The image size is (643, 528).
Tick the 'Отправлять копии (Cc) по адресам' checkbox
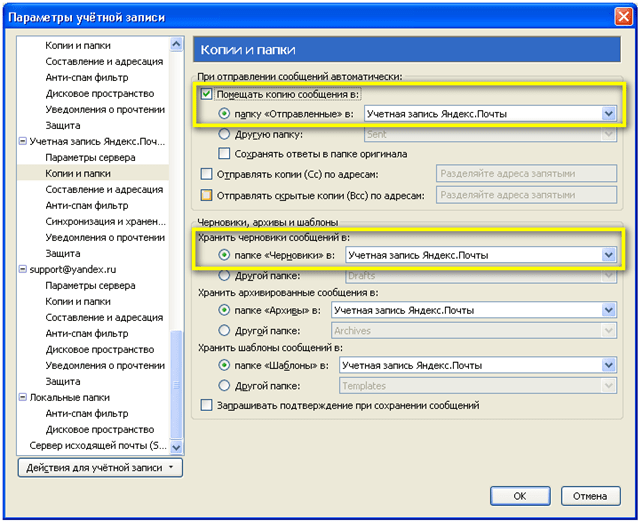pos(207,174)
